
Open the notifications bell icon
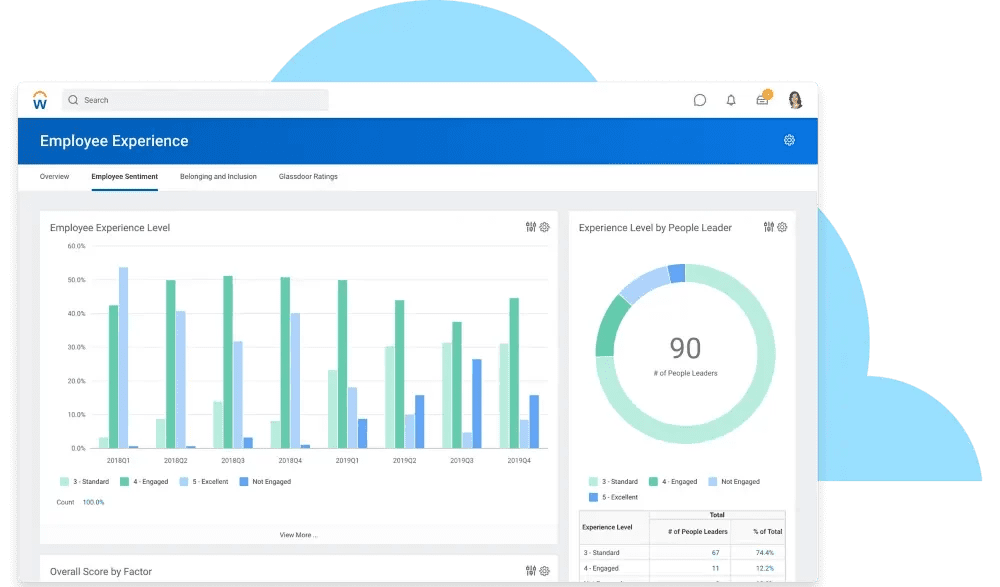coord(731,100)
